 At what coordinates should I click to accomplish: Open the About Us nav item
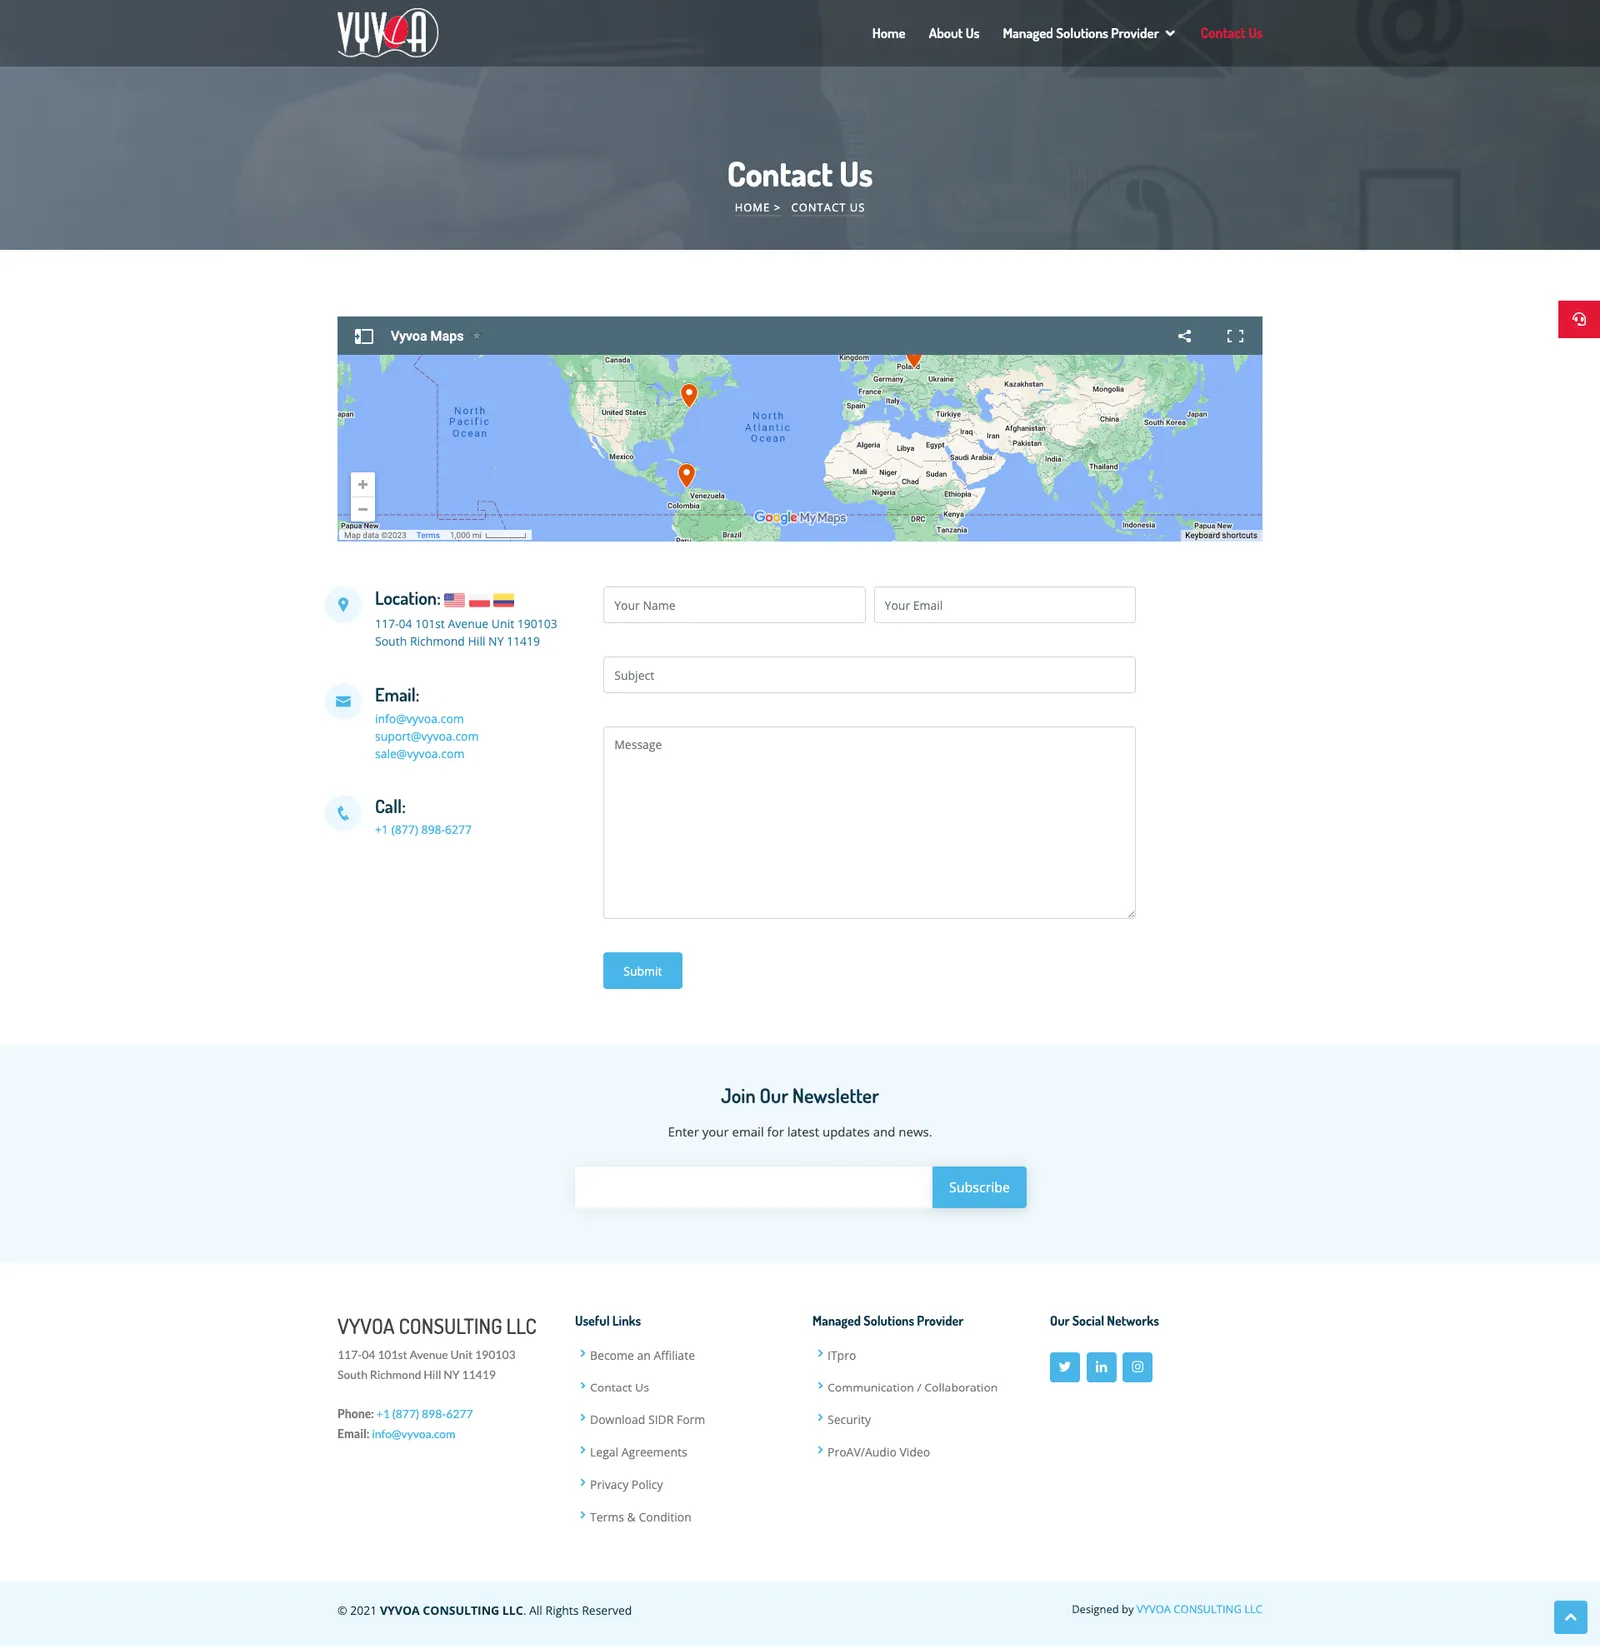point(954,33)
